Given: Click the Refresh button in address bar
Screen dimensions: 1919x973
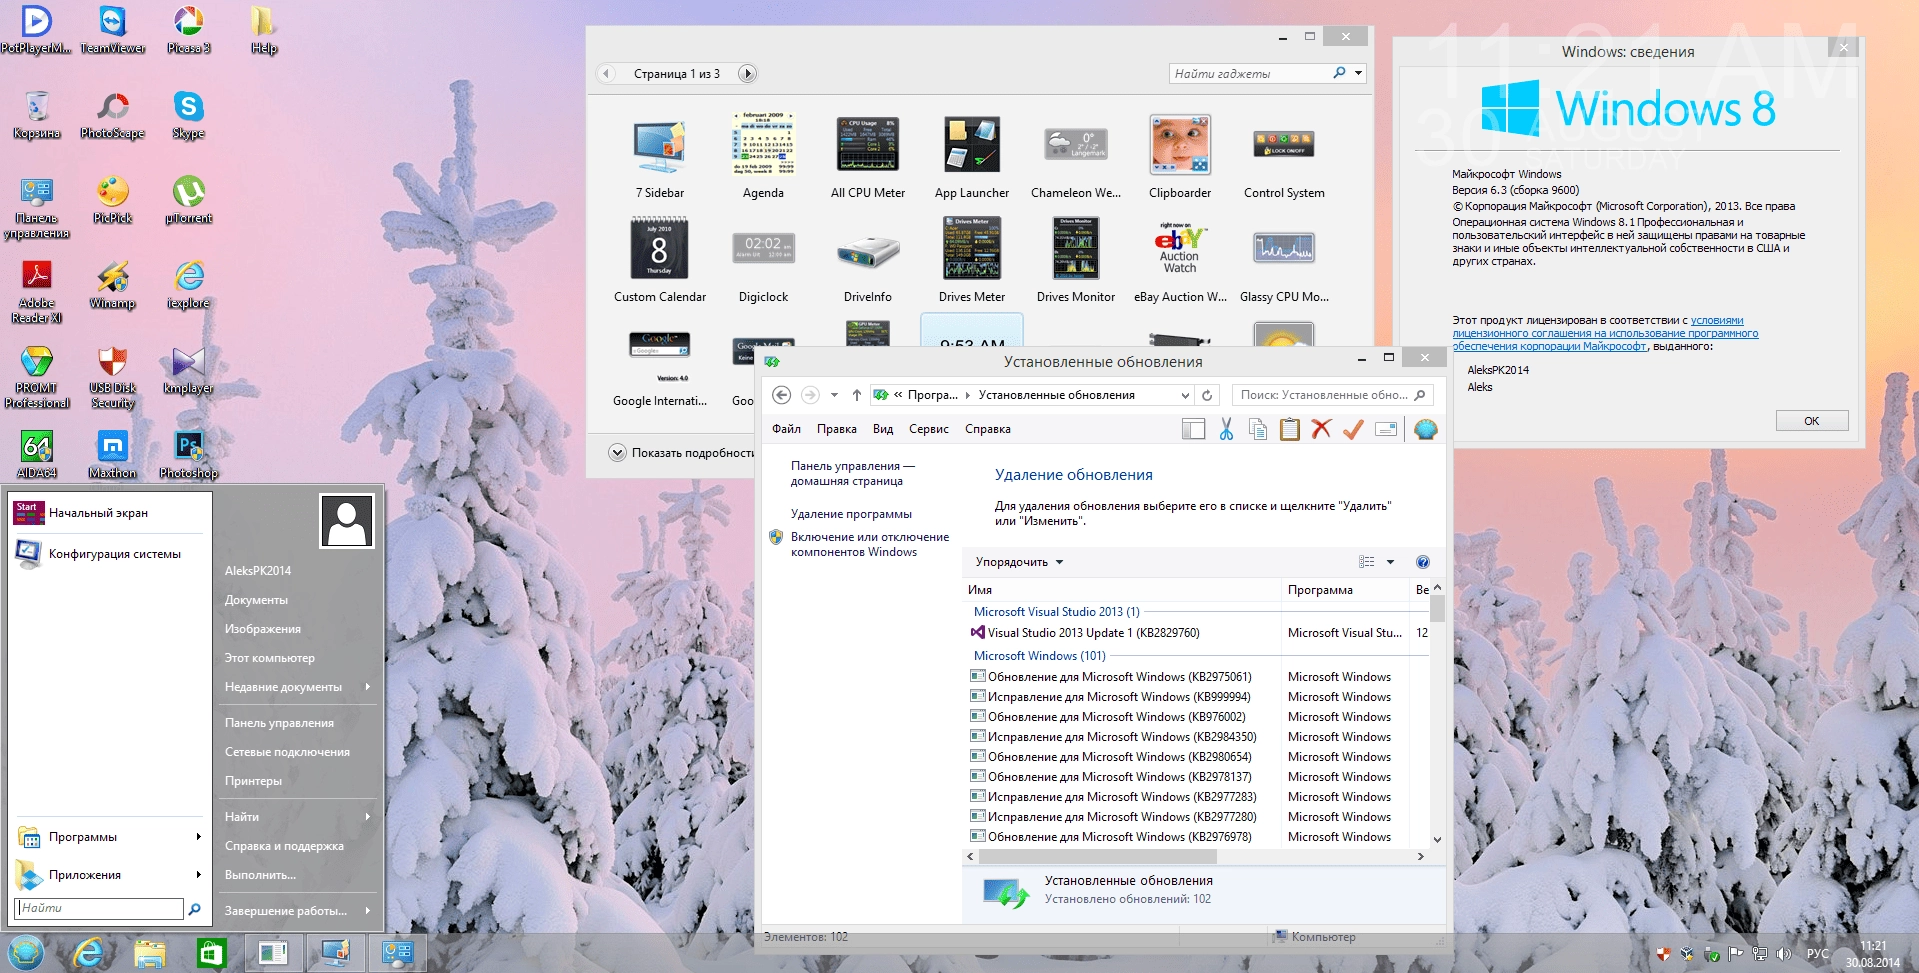Looking at the screenshot, I should coord(1207,395).
